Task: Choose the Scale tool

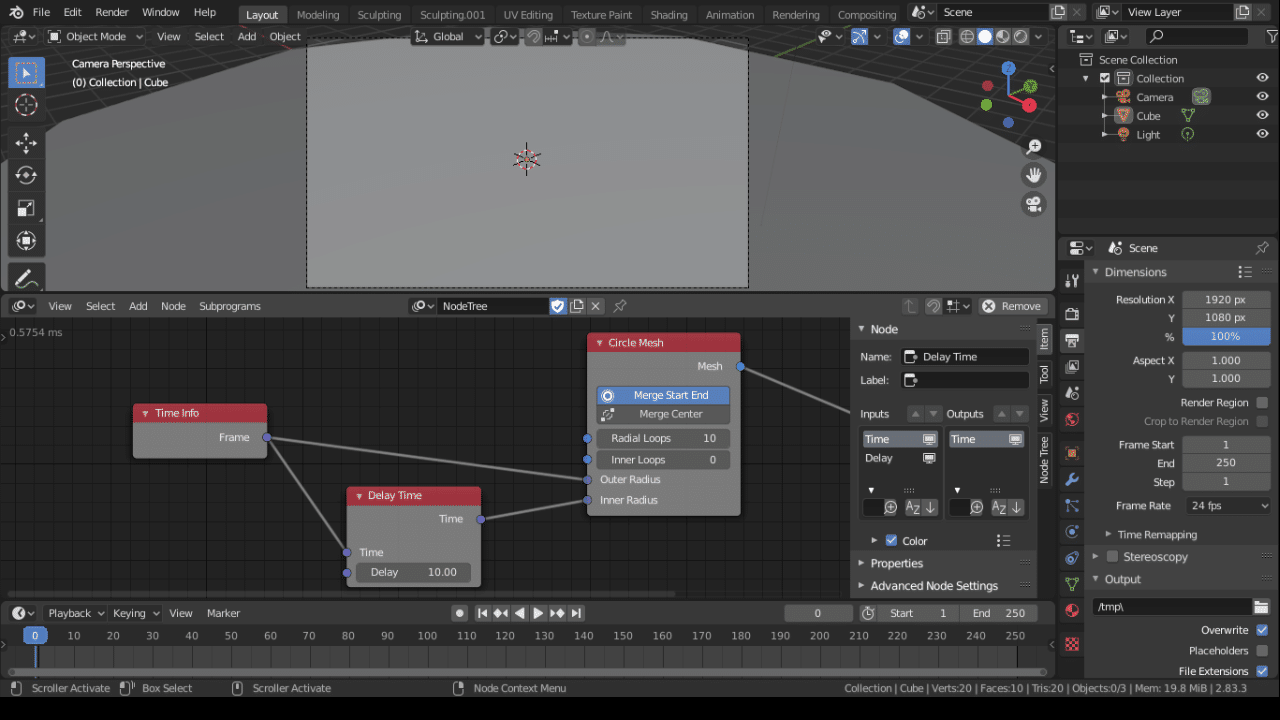Action: click(x=26, y=208)
